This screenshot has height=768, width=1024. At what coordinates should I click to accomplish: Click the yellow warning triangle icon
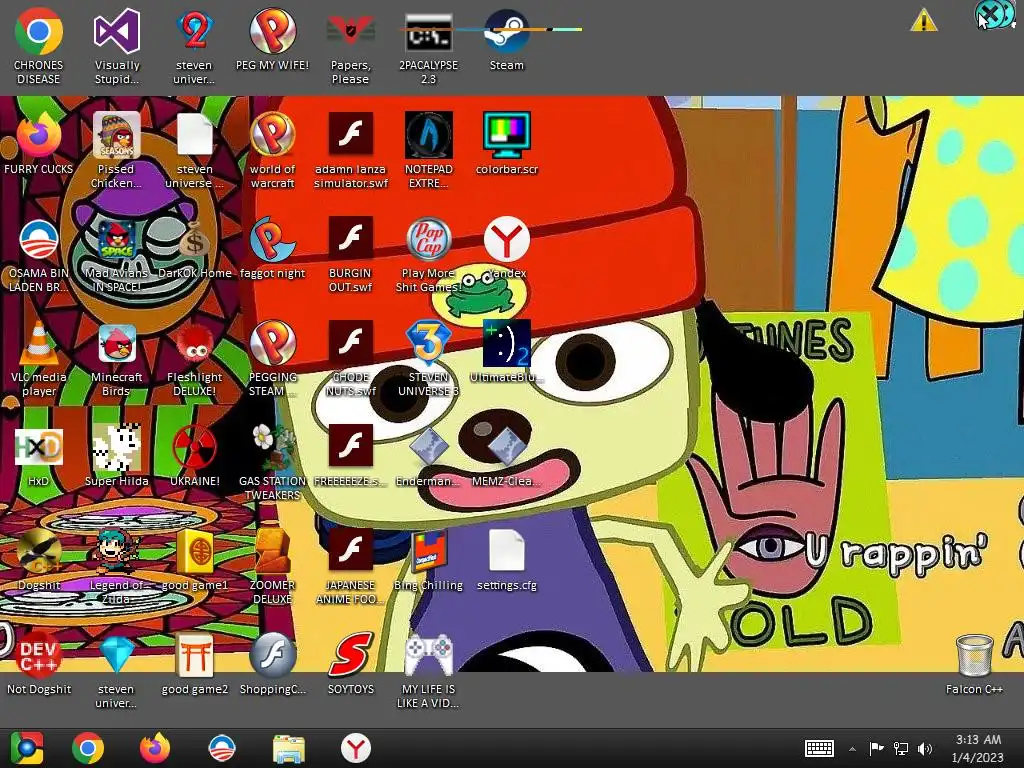[923, 20]
